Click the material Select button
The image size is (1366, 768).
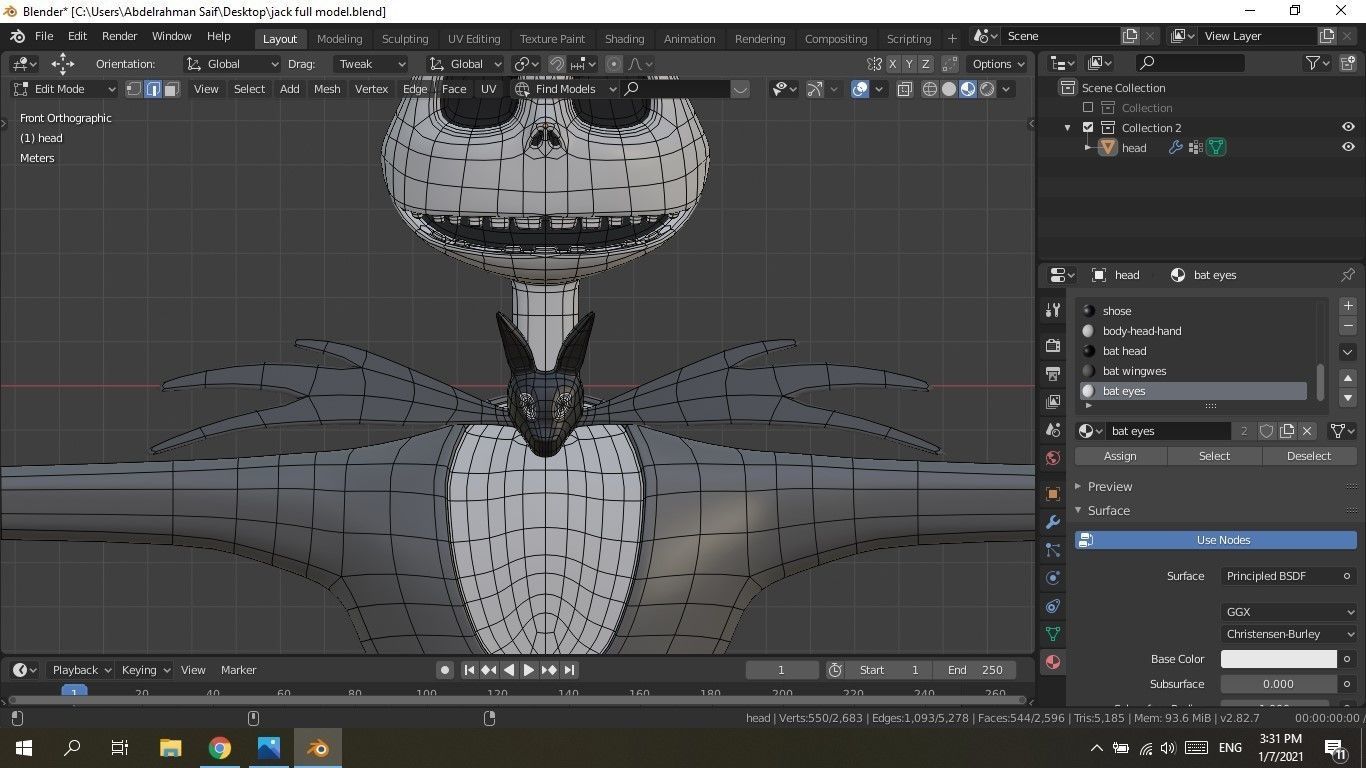1214,456
